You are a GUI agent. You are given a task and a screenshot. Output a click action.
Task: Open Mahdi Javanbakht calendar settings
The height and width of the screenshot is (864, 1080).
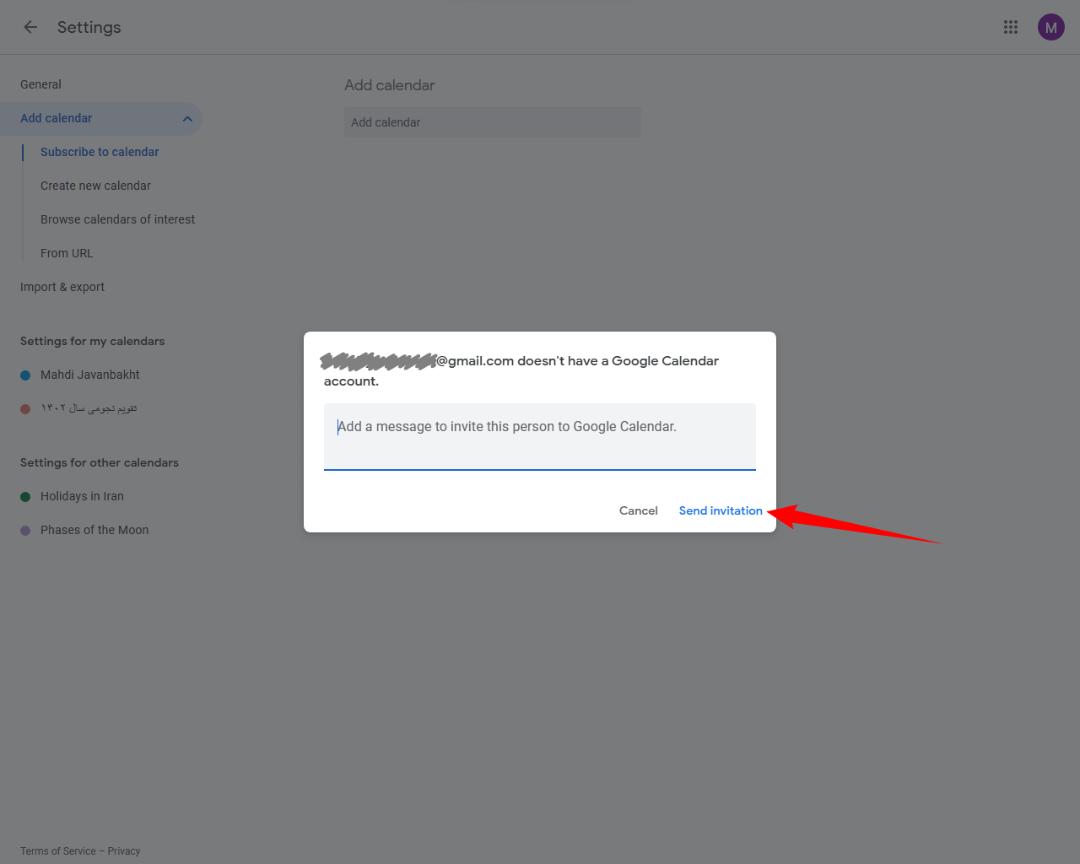click(x=90, y=375)
